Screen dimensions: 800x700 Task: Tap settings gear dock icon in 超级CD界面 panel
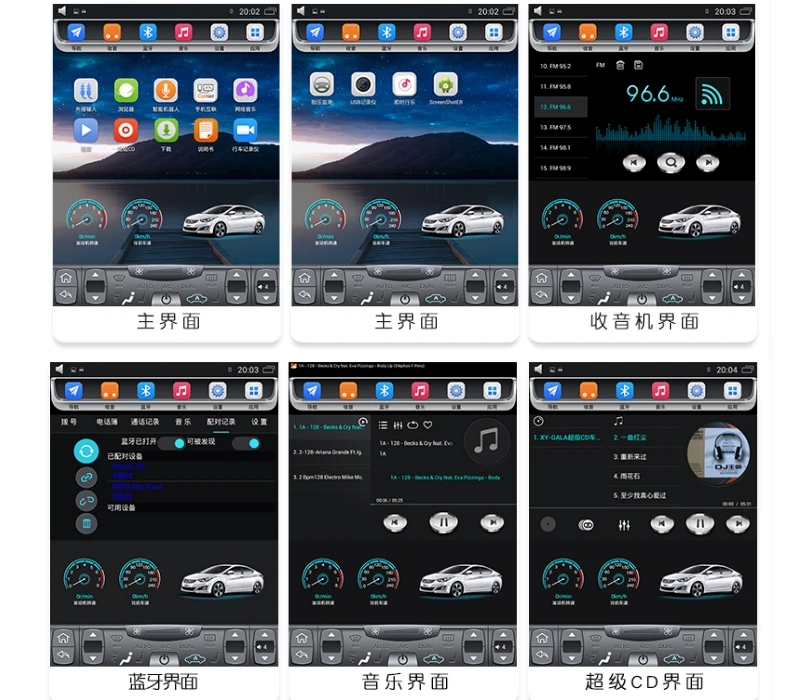(x=696, y=391)
